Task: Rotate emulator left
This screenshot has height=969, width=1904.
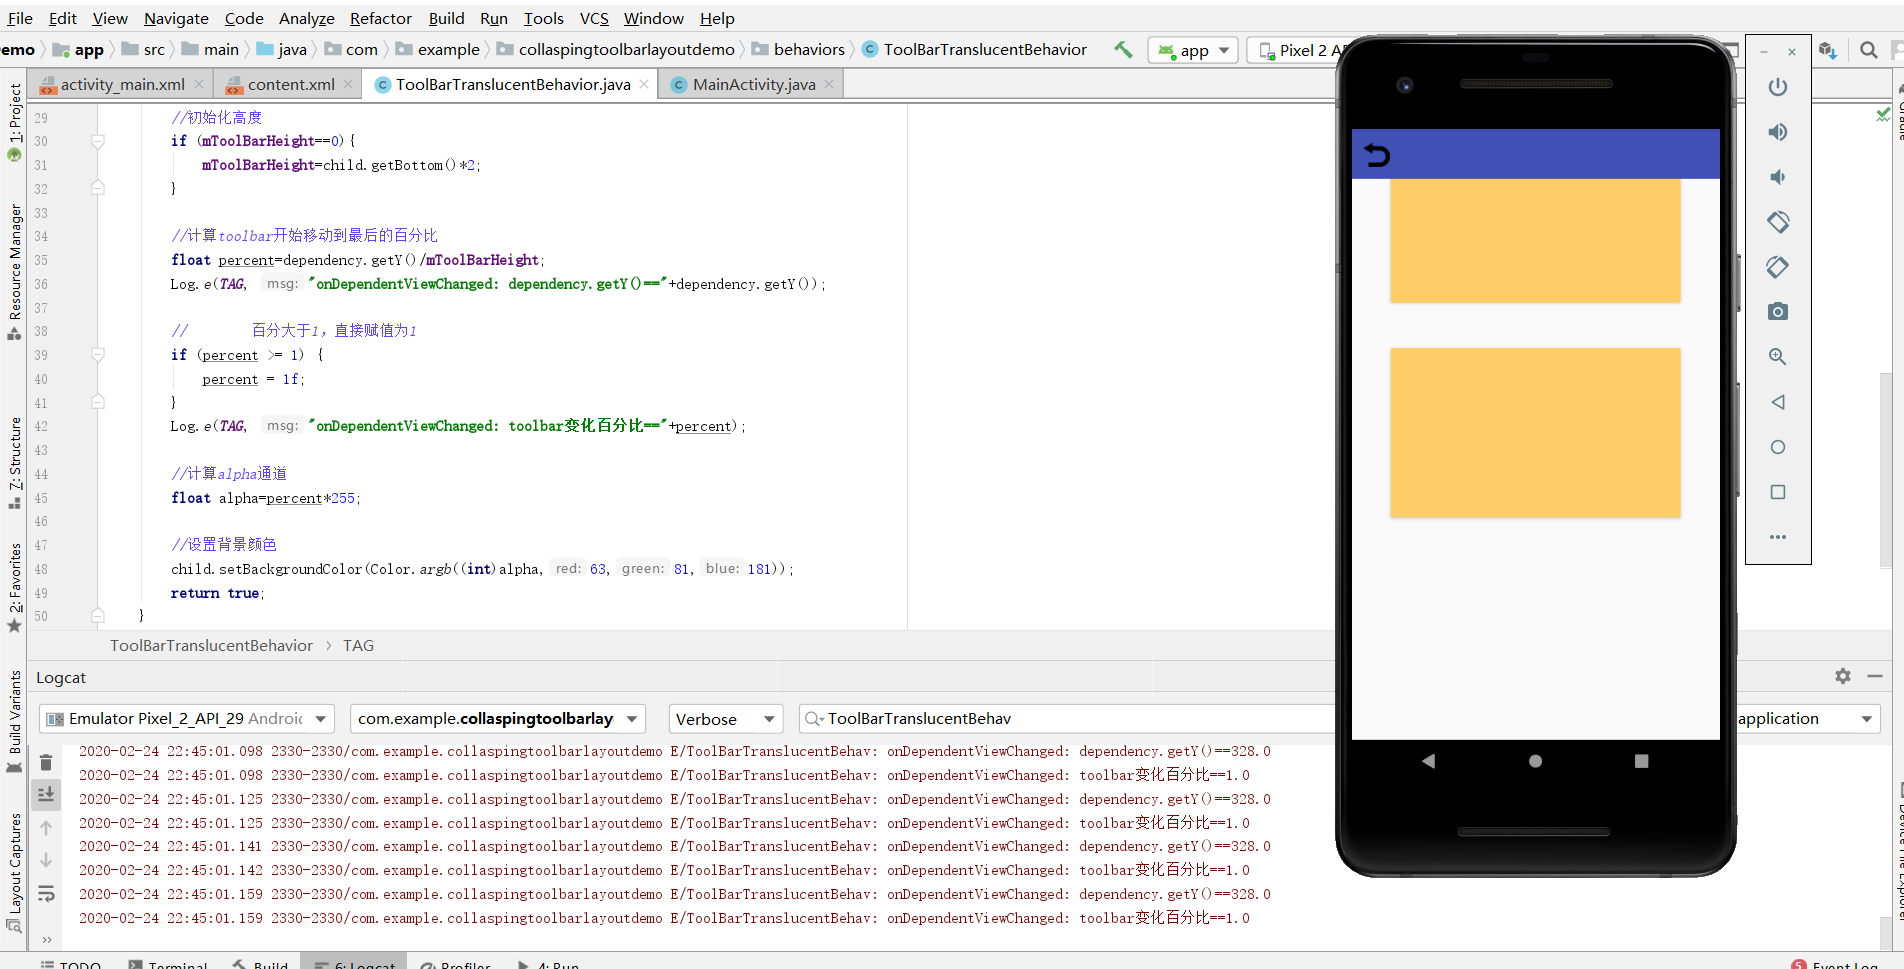Action: point(1777,222)
